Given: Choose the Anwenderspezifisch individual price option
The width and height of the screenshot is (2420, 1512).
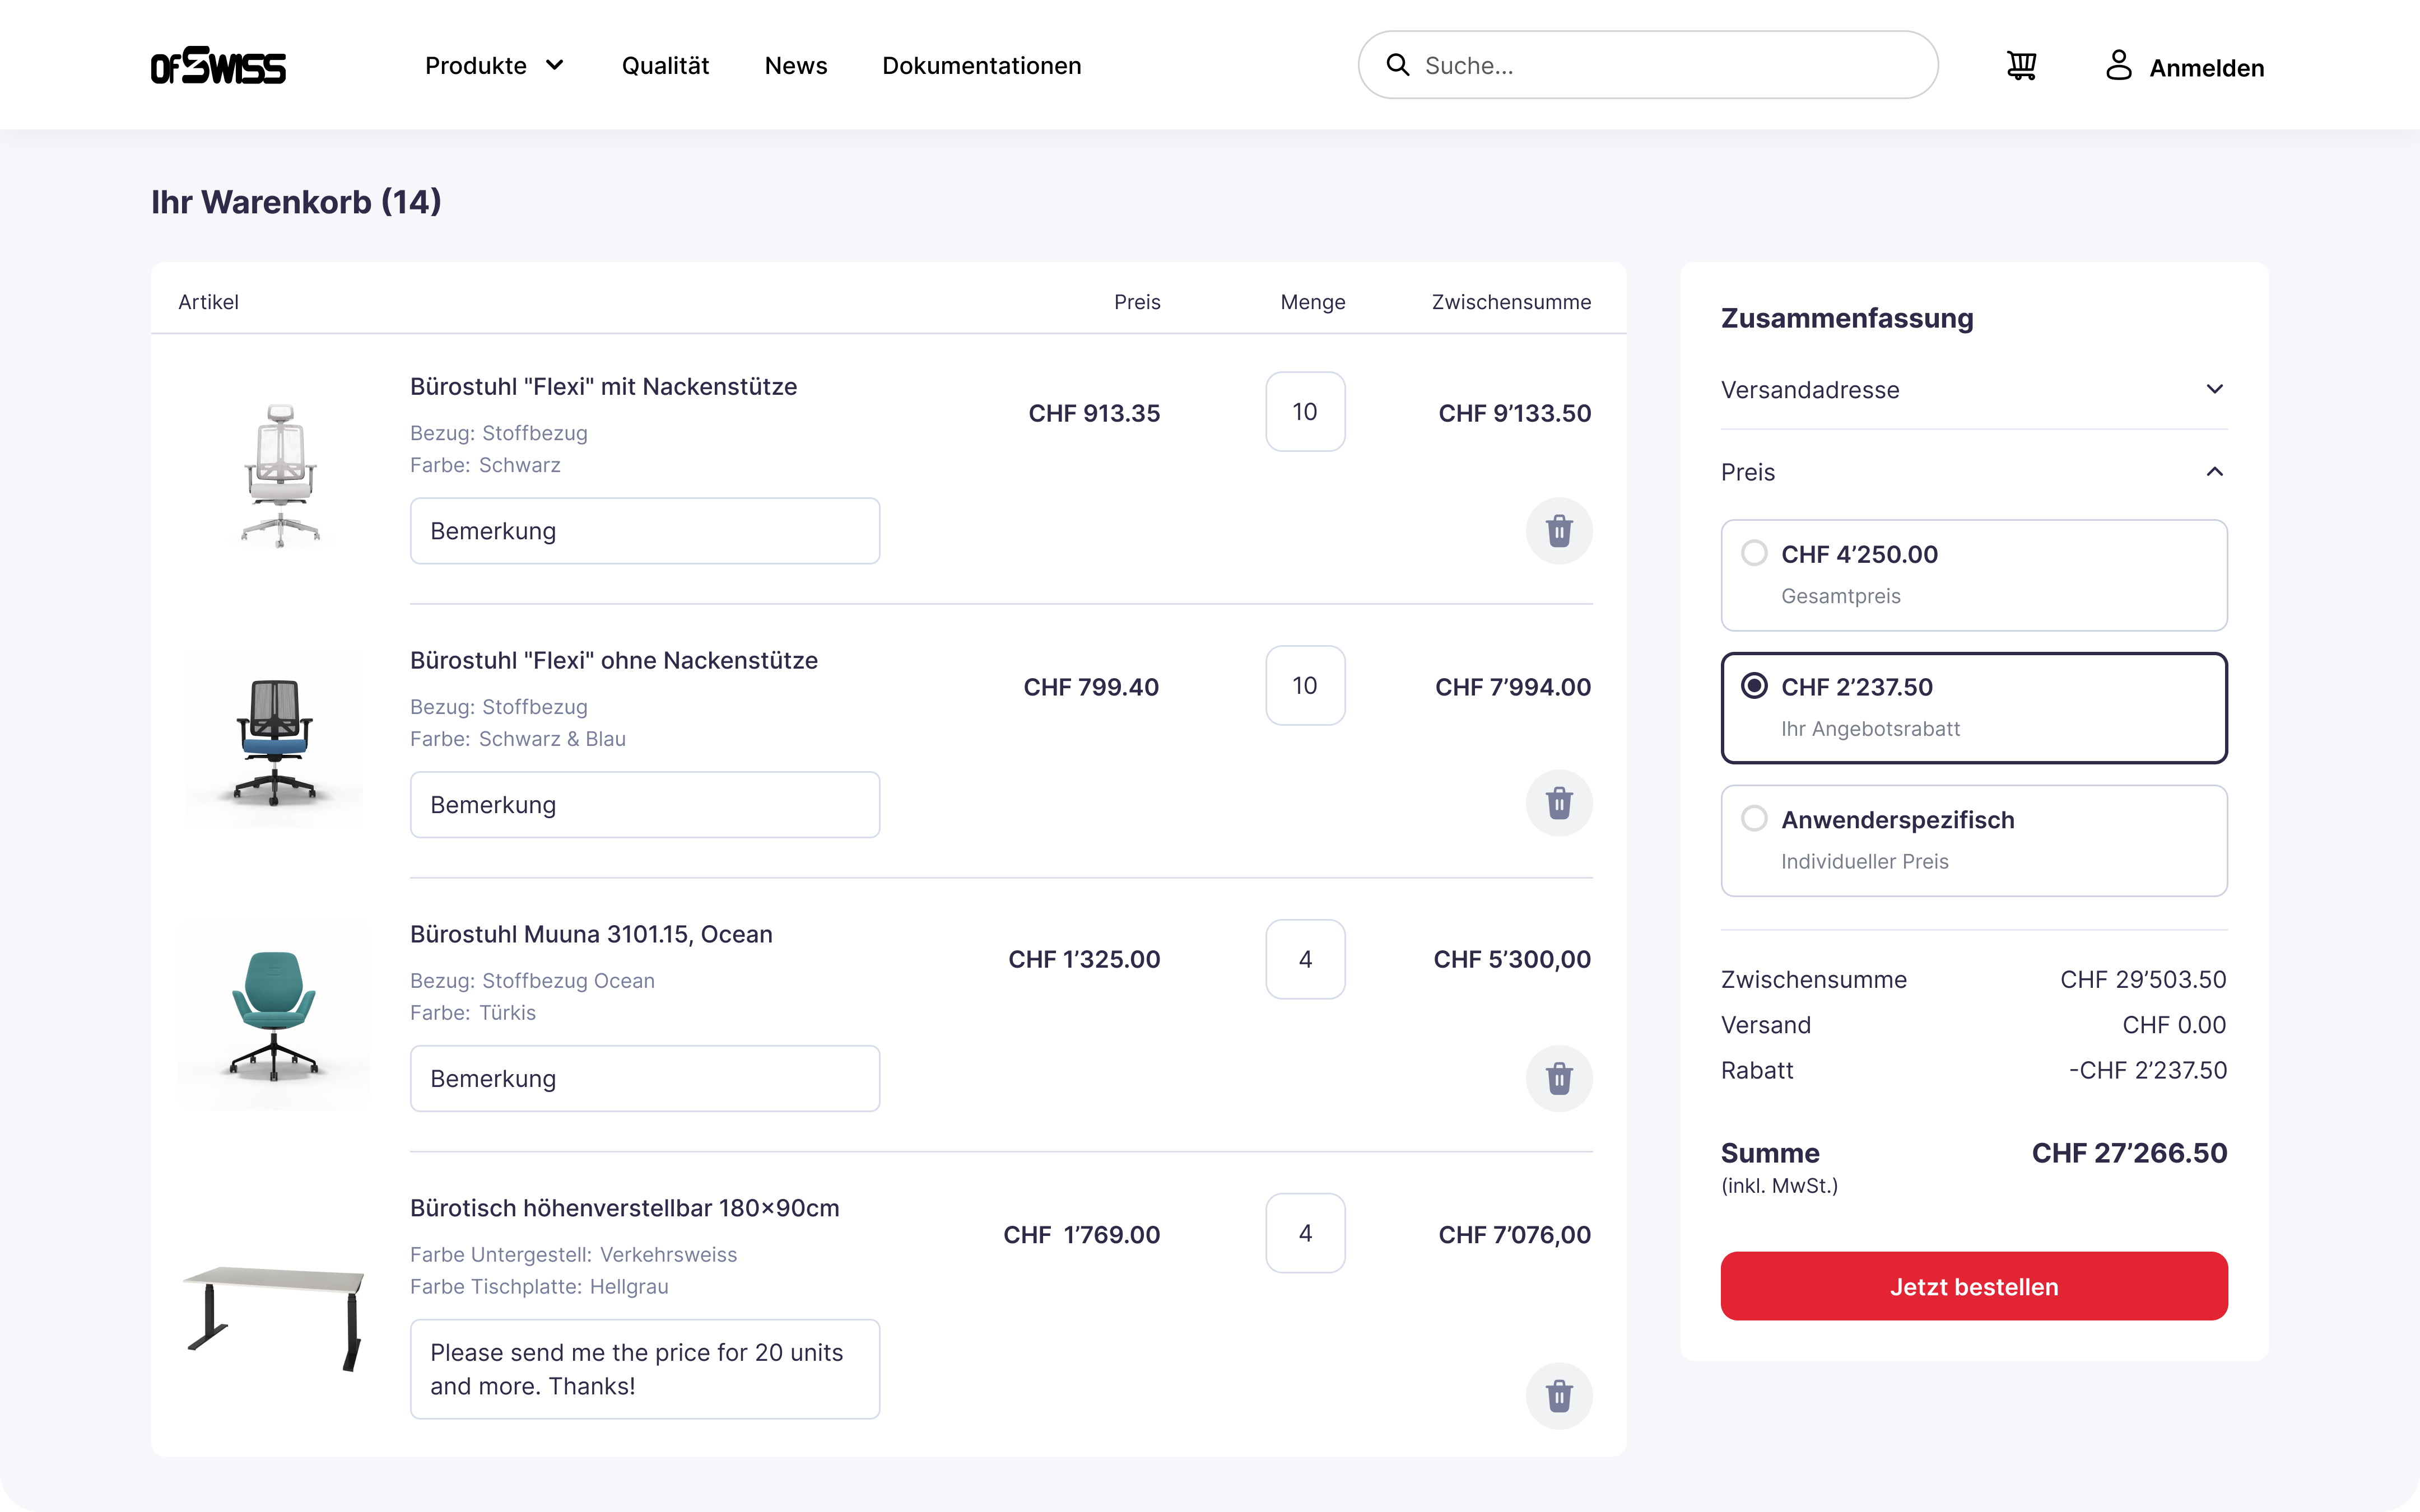Looking at the screenshot, I should 1974,841.
